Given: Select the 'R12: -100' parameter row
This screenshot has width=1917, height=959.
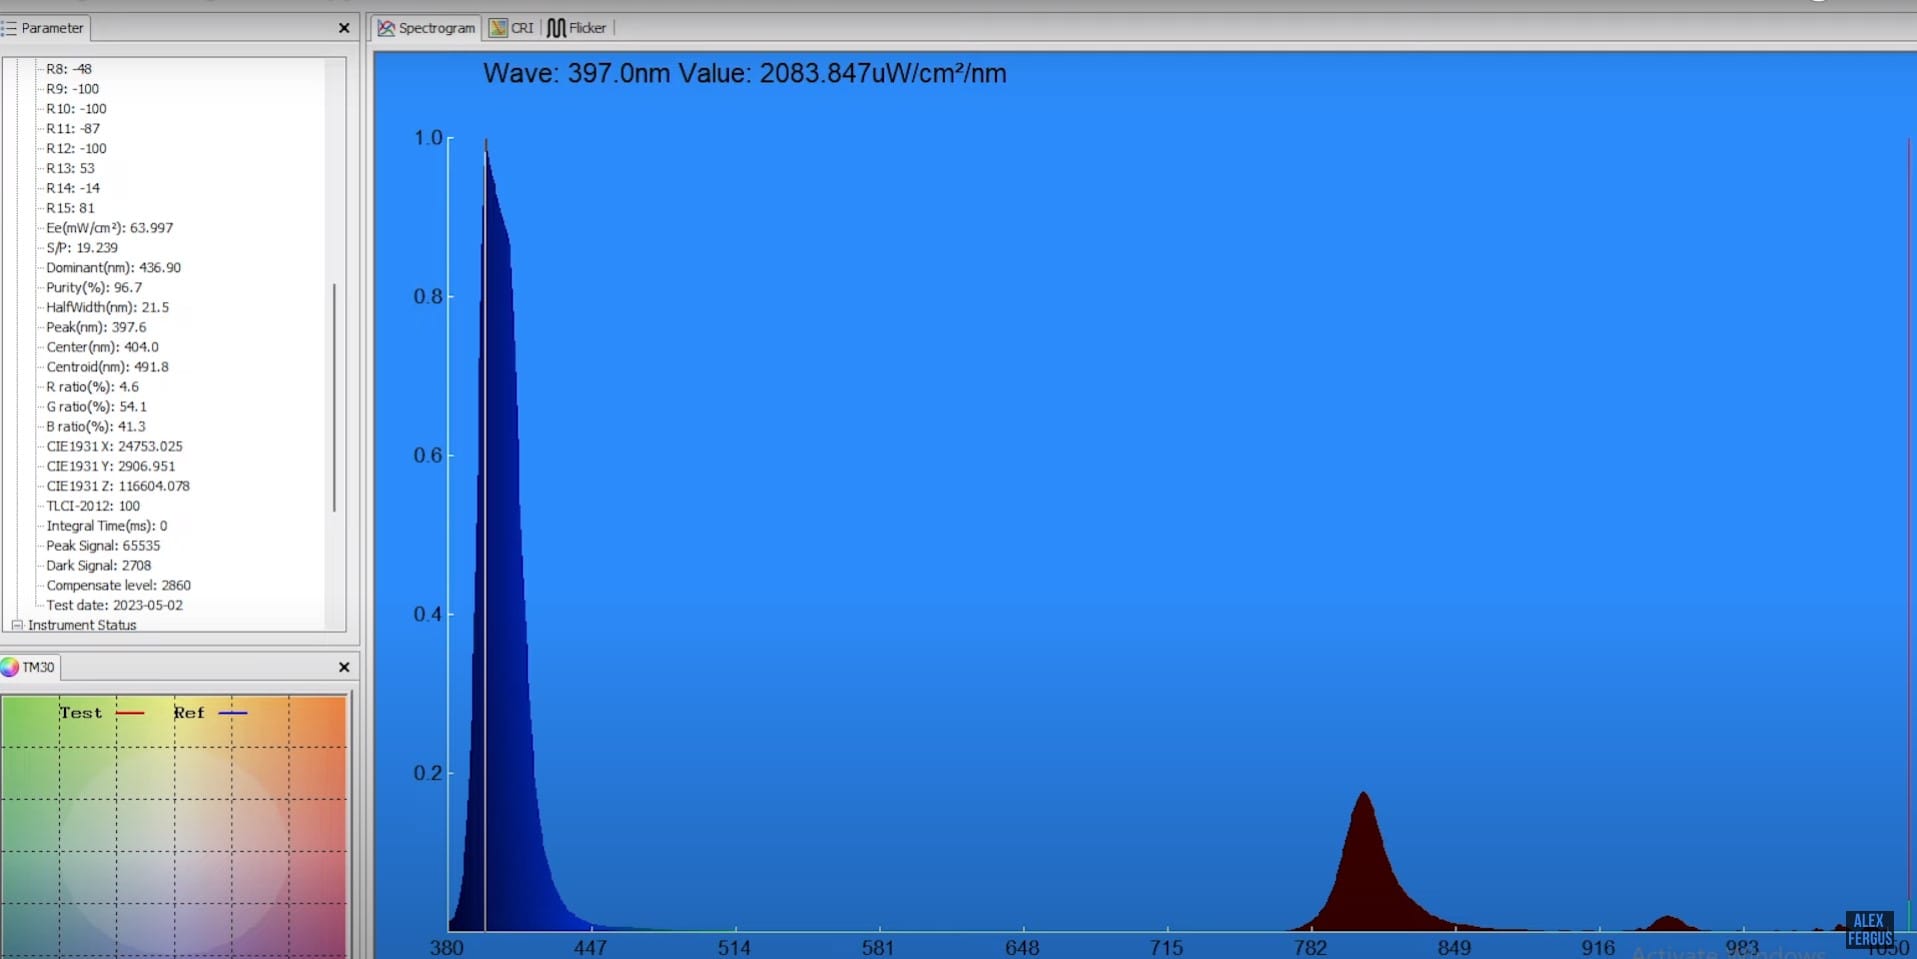Looking at the screenshot, I should coord(76,149).
